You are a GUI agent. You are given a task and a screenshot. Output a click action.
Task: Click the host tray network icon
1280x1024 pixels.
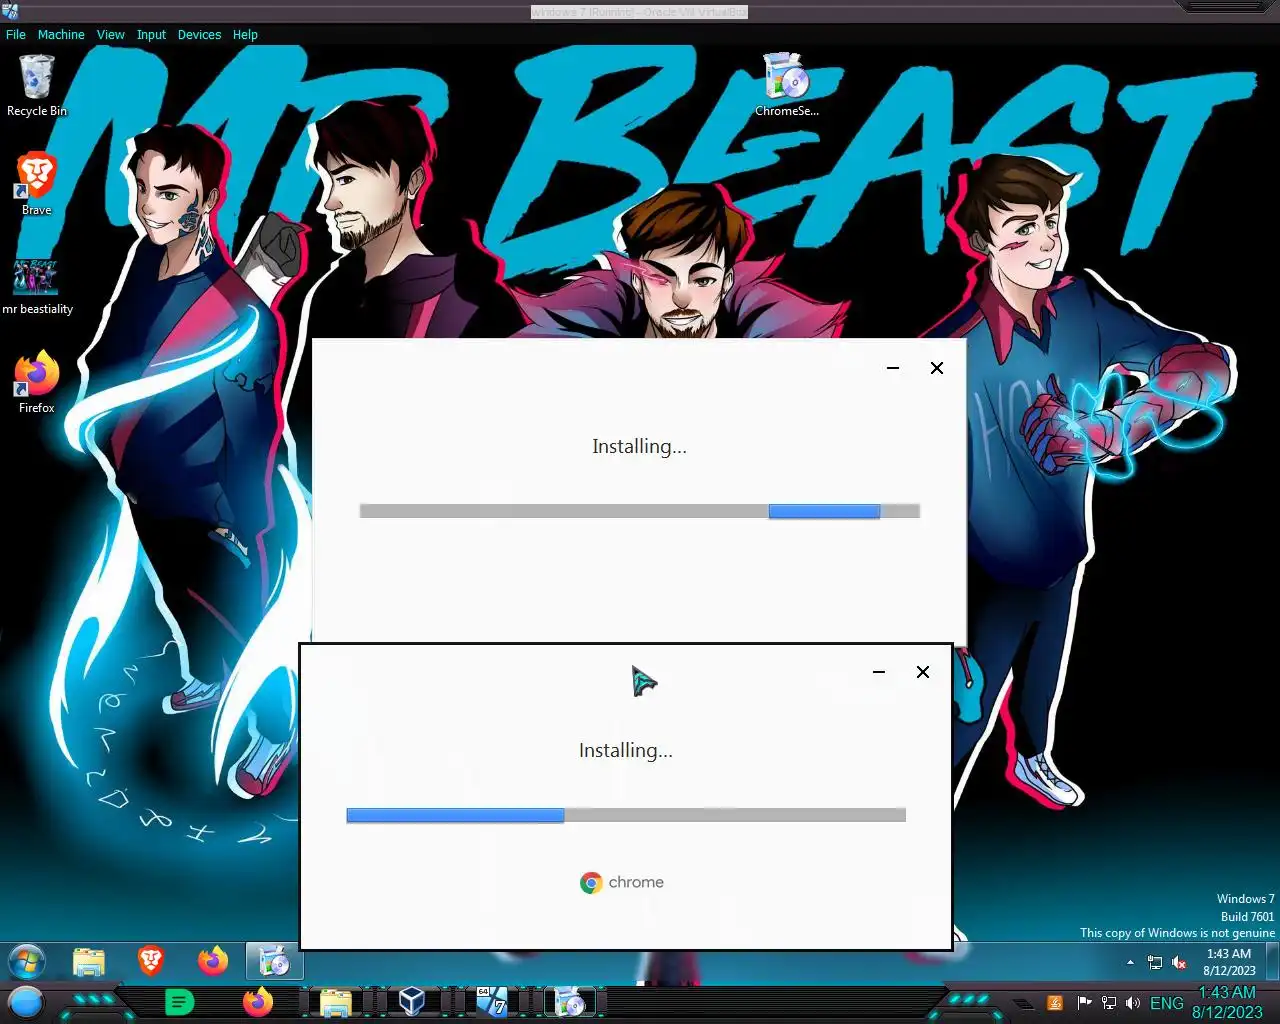coord(1108,1003)
